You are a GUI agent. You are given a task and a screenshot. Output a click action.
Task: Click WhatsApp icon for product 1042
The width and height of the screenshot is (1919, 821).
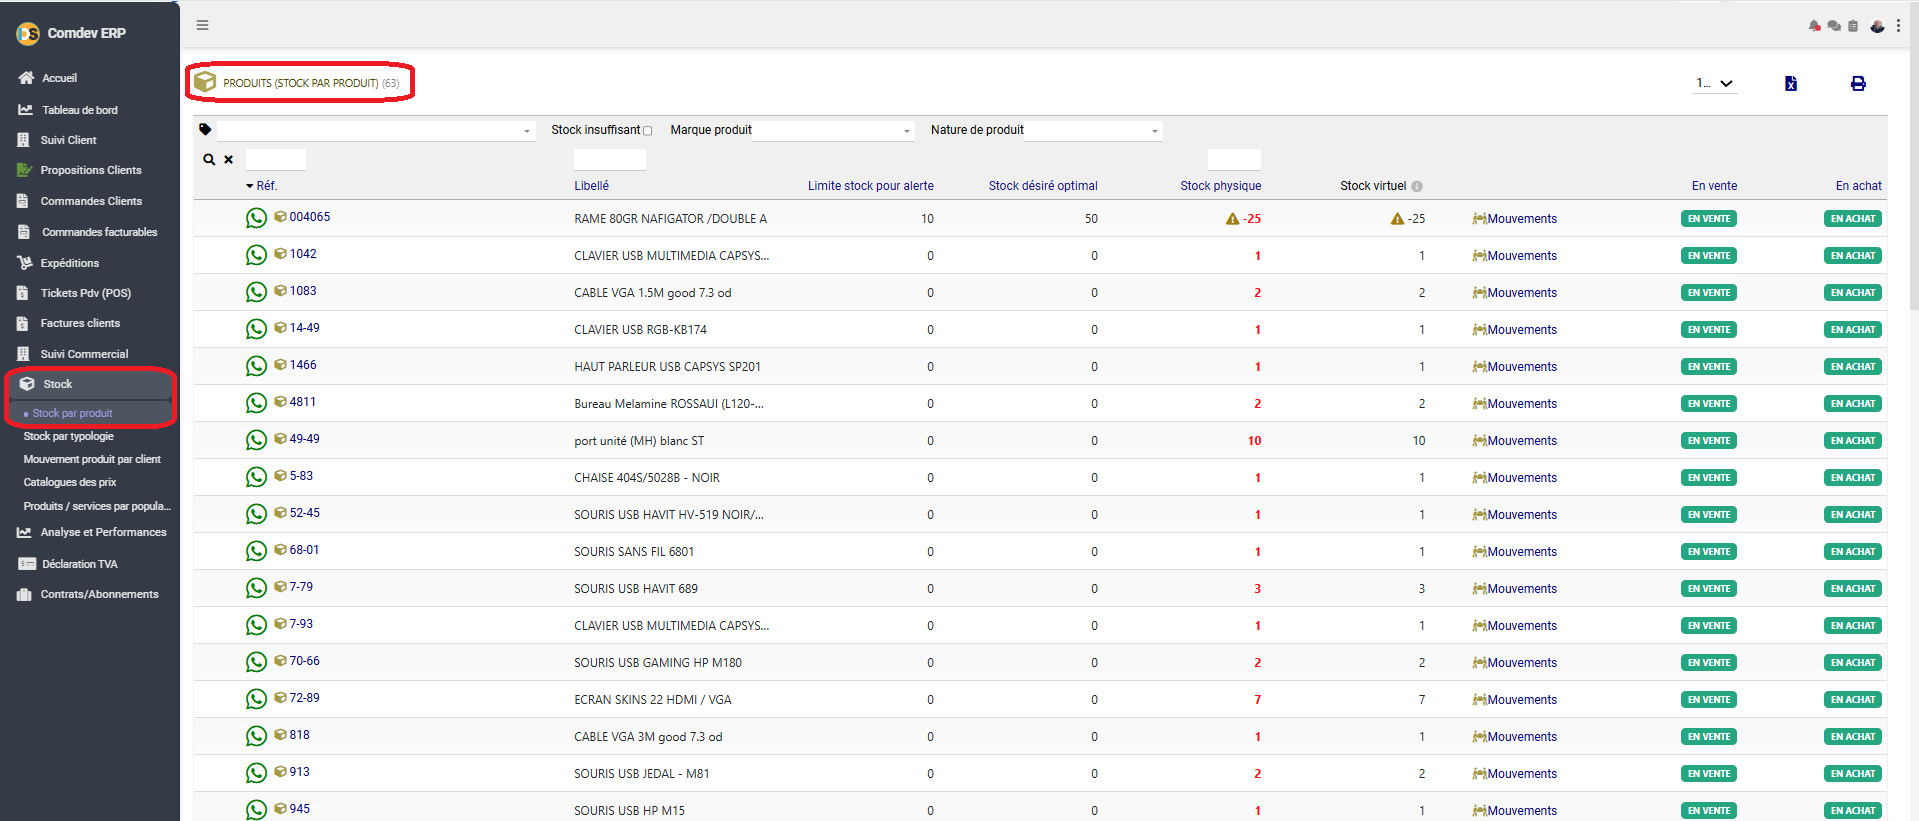click(x=256, y=255)
